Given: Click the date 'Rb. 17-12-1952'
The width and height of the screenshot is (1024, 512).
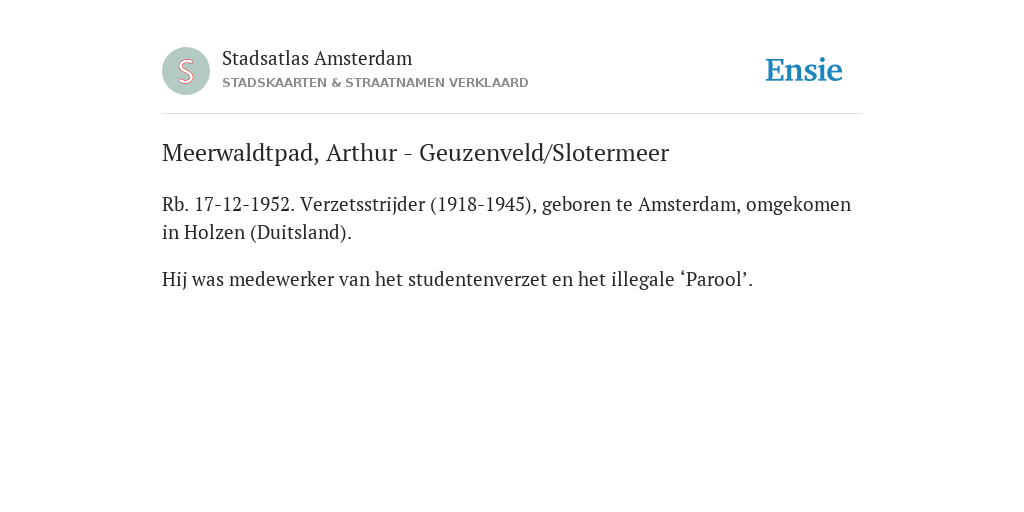Looking at the screenshot, I should pyautogui.click(x=229, y=204).
